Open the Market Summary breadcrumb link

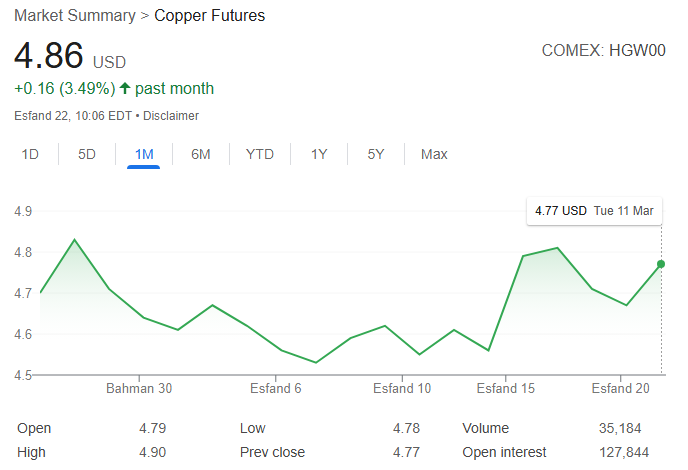pos(74,16)
